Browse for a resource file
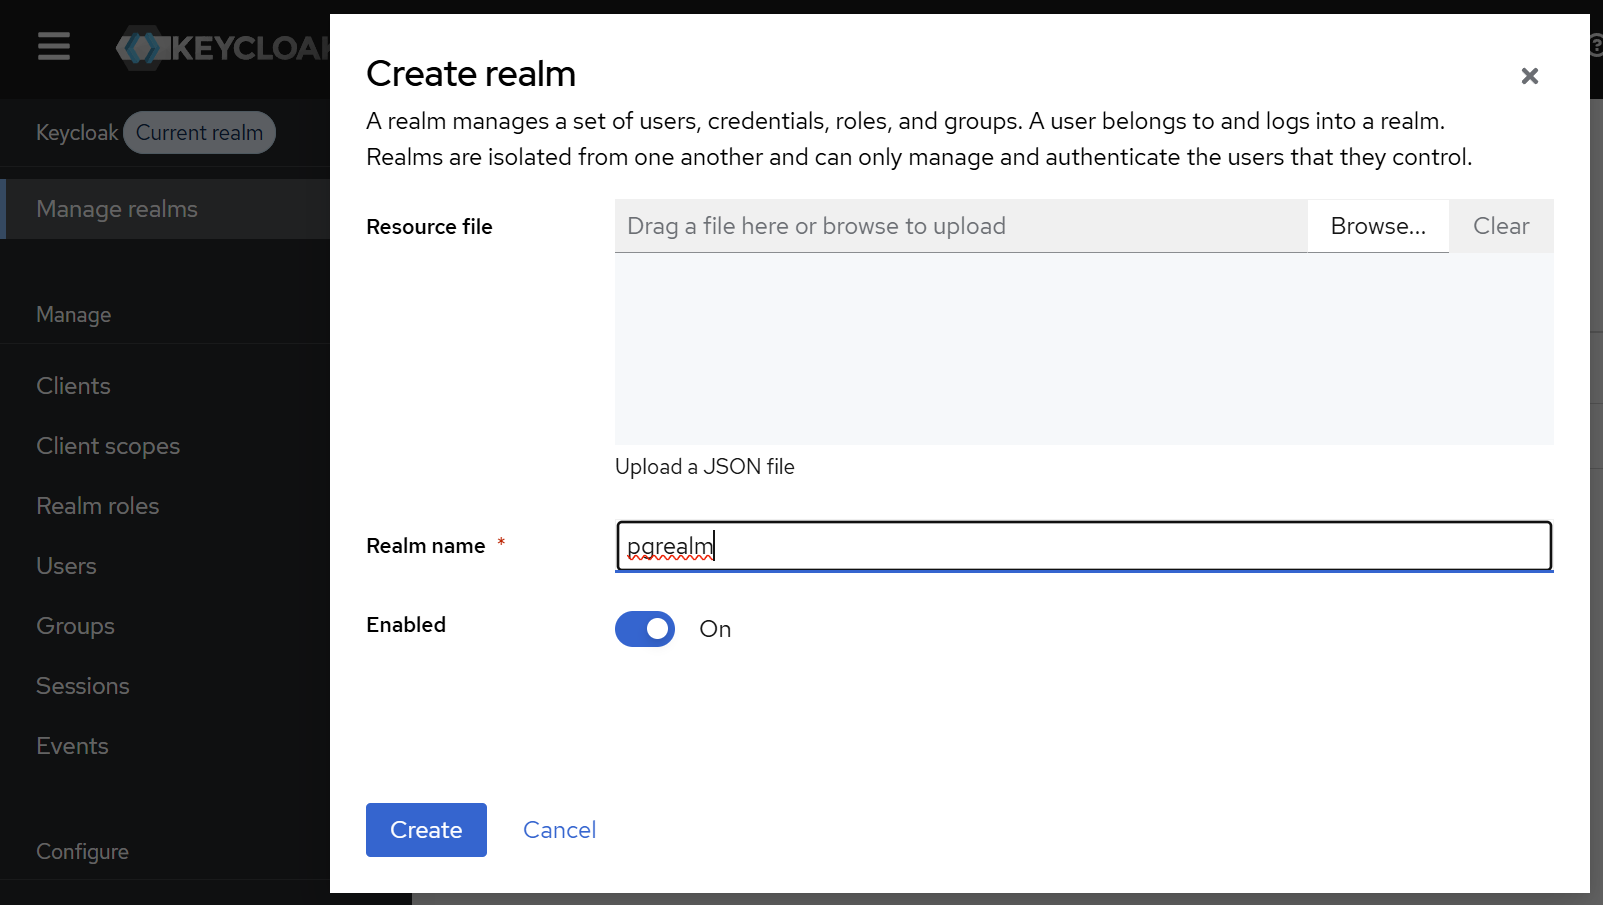Viewport: 1603px width, 905px height. [1377, 226]
